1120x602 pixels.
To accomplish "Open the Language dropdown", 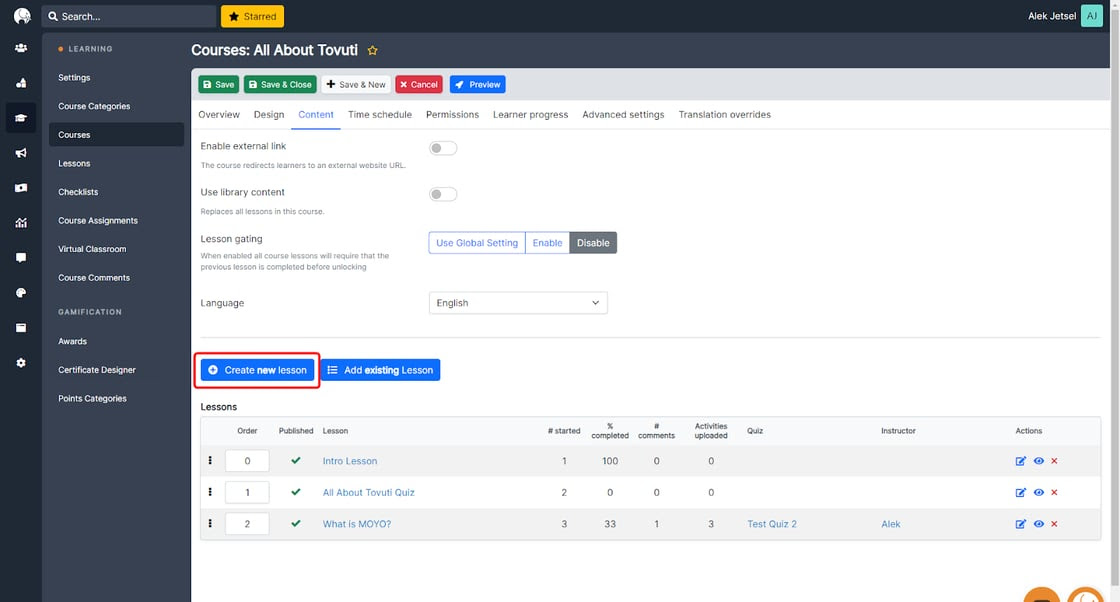I will (x=517, y=303).
